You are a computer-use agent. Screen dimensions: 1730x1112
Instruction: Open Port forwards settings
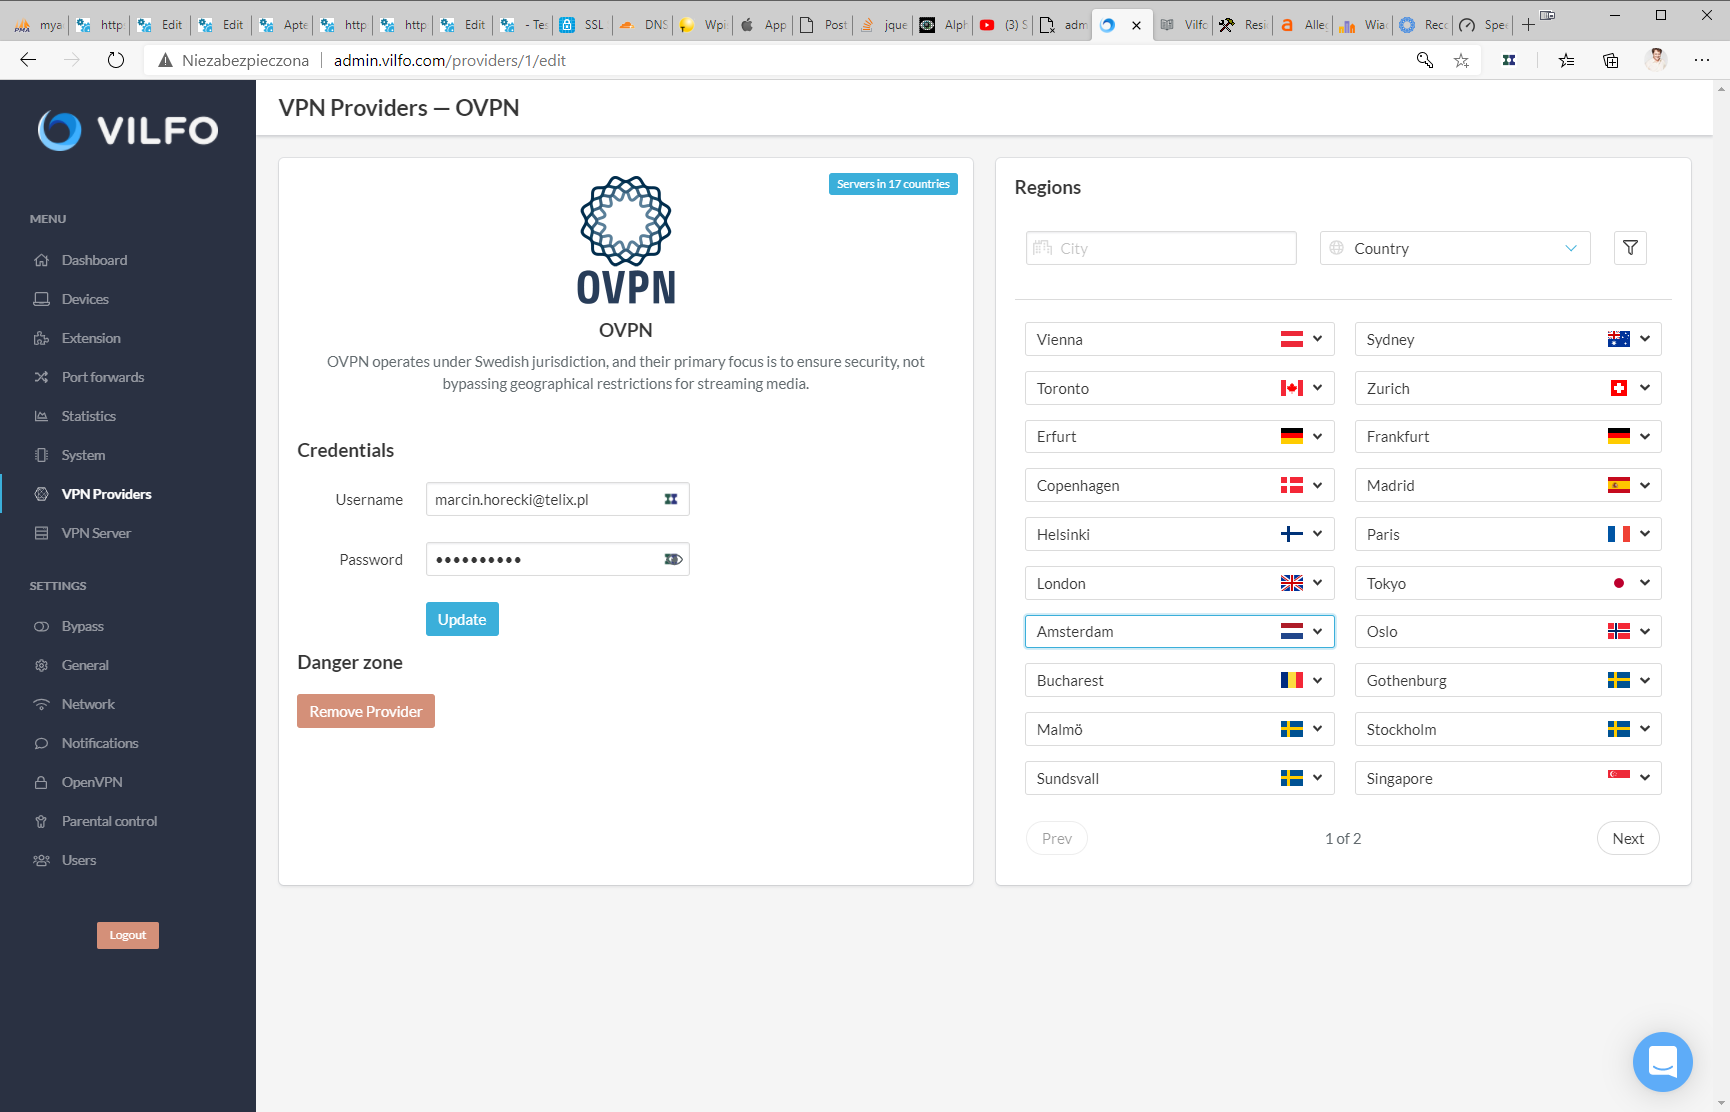(103, 377)
